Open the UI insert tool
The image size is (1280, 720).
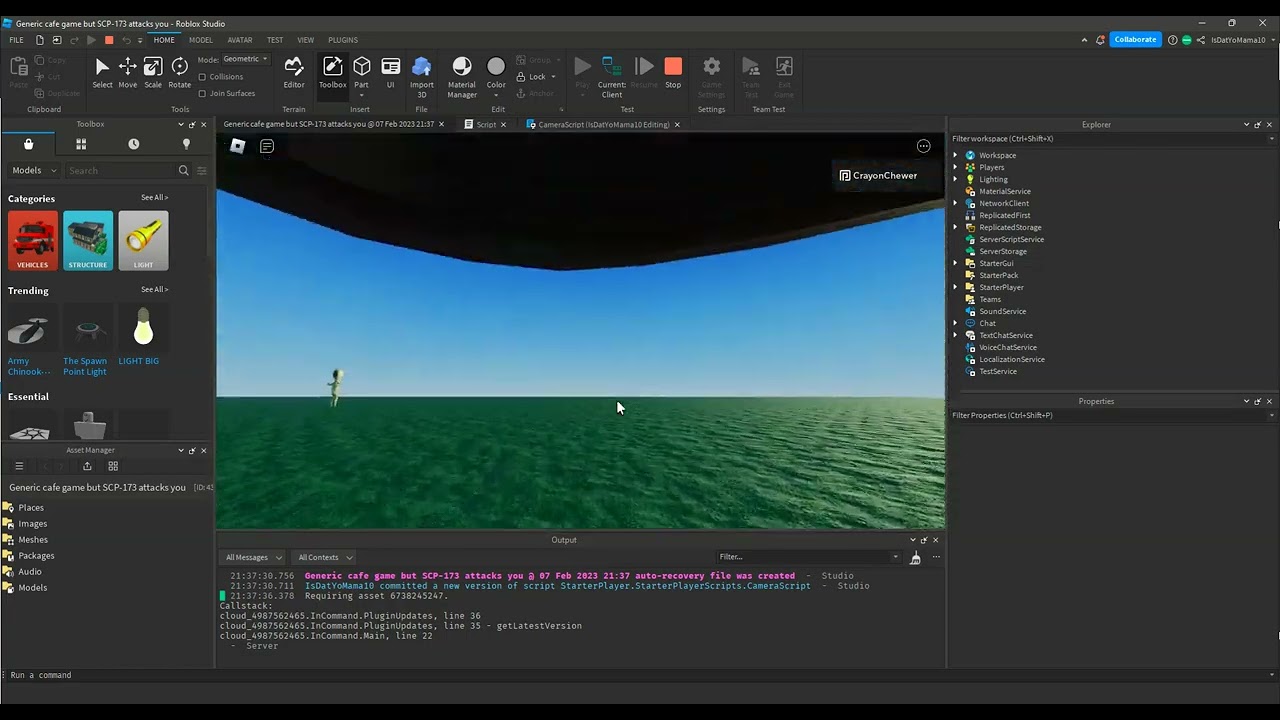point(391,72)
